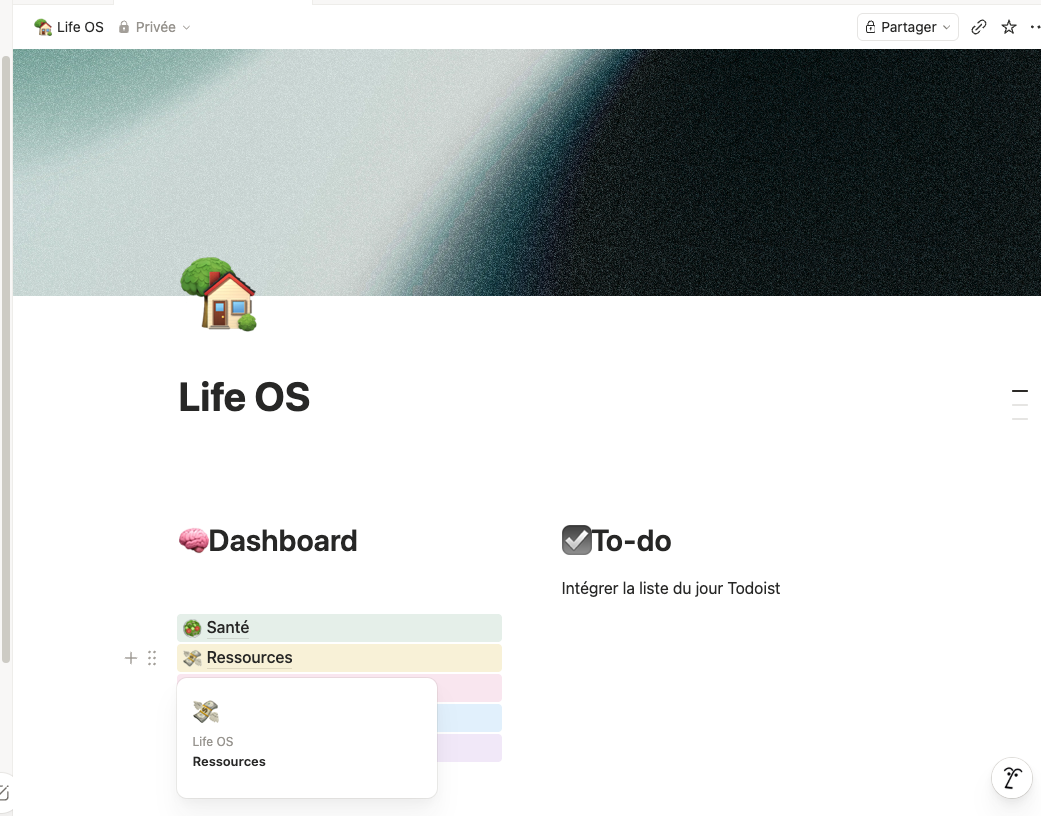Click 'Intégrer la liste du jour Todoist' text

[x=671, y=588]
